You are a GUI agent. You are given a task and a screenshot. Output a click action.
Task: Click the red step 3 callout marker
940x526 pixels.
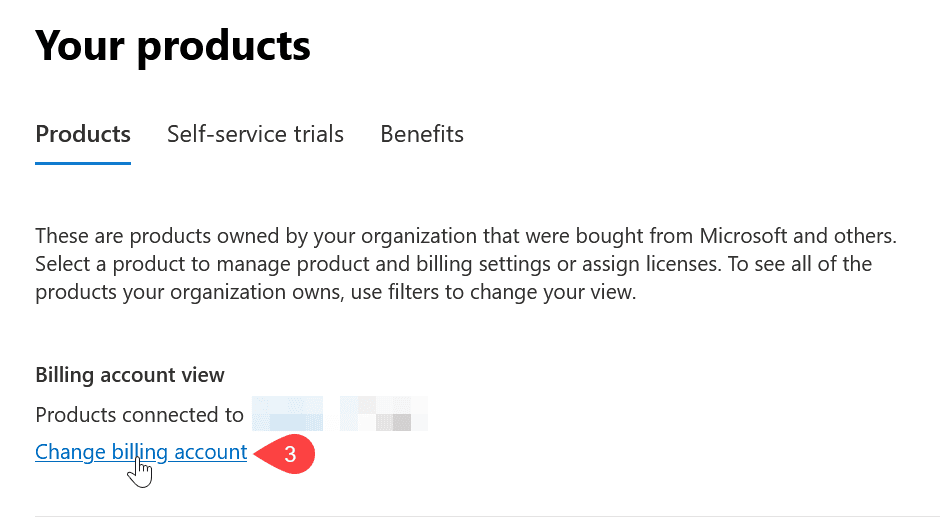[285, 454]
